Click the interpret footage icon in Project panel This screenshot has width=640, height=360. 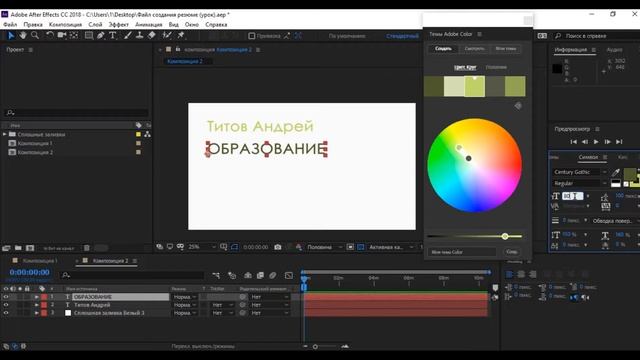6,248
